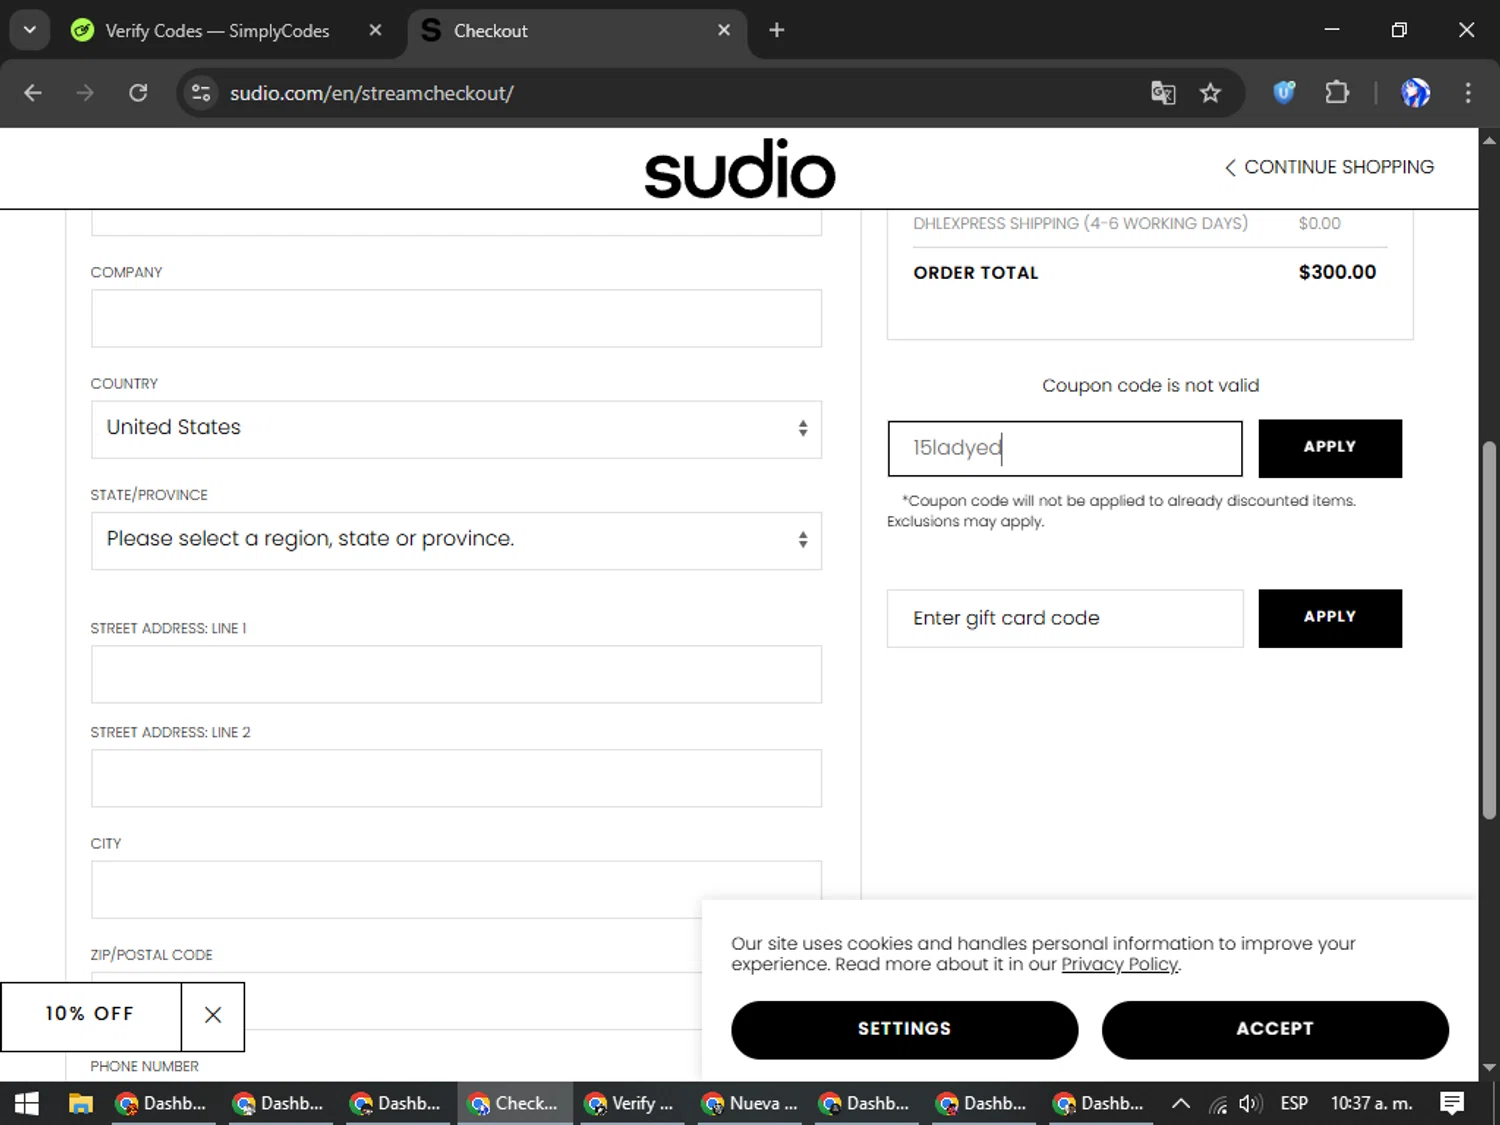The image size is (1500, 1125).
Task: Open the volume speaker tray icon
Action: tap(1250, 1103)
